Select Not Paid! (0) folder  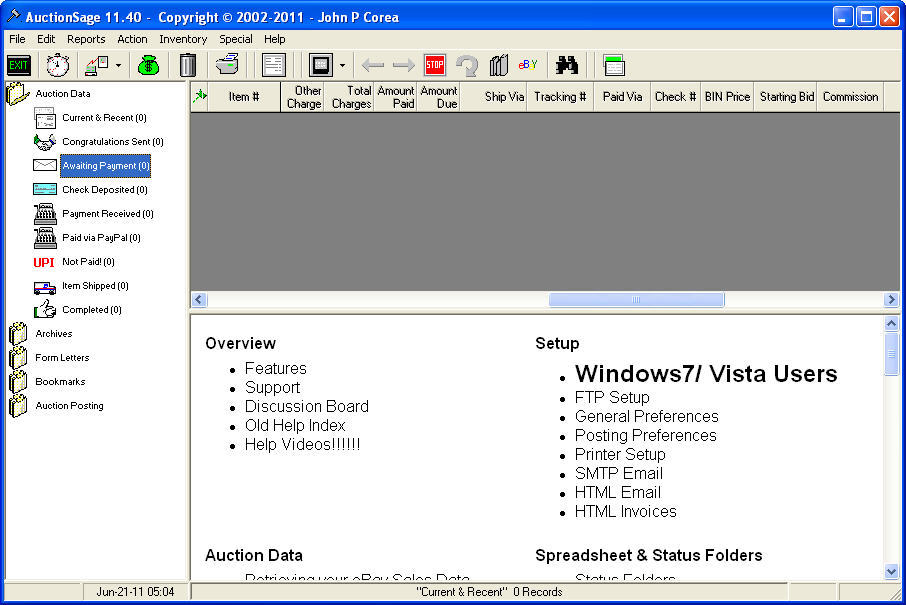pyautogui.click(x=88, y=262)
